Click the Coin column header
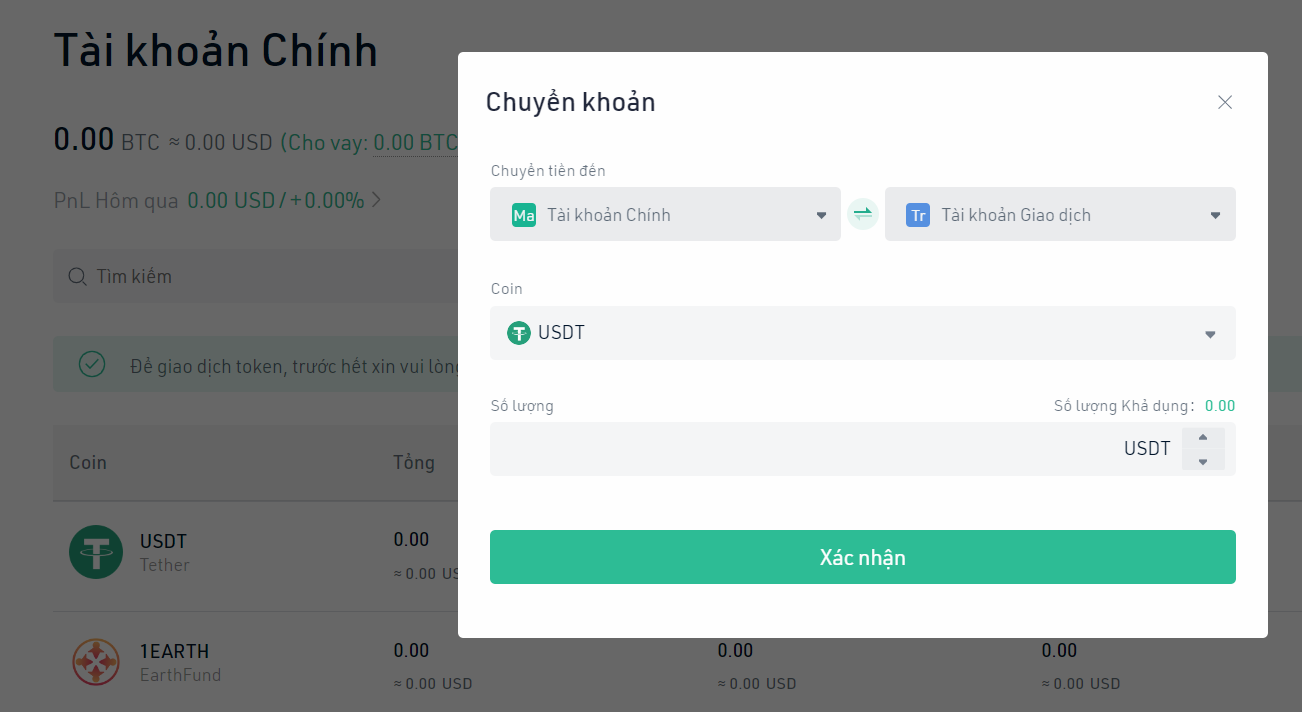The width and height of the screenshot is (1302, 712). click(88, 462)
